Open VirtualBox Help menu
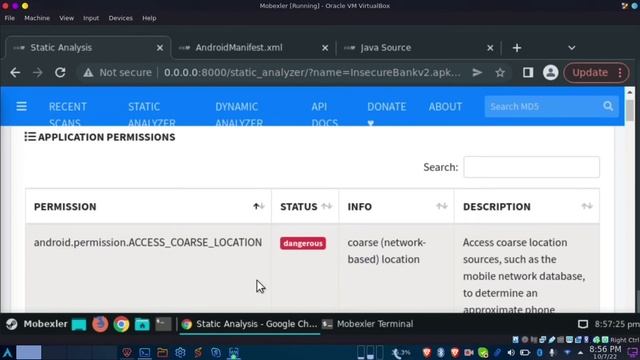Screen dimensions: 640x360 149,18
